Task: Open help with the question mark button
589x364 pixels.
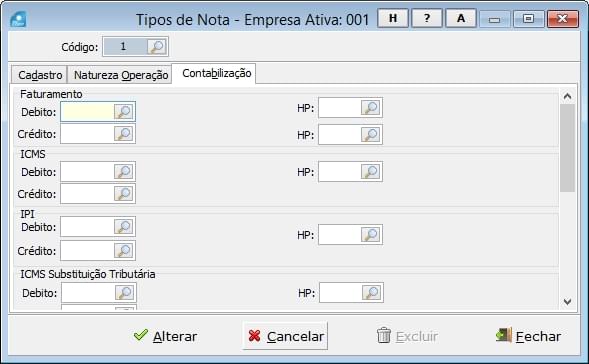Action: pos(427,18)
